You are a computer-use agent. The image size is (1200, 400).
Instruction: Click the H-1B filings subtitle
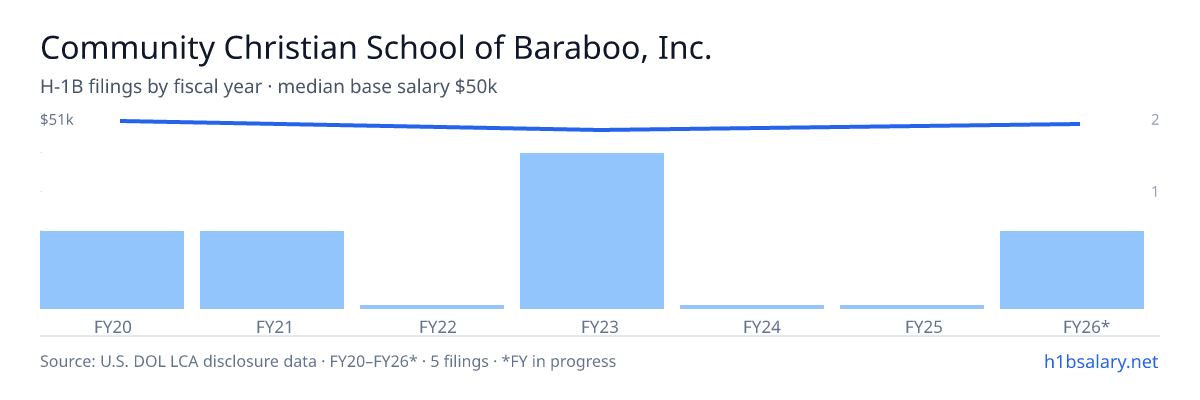tap(269, 87)
